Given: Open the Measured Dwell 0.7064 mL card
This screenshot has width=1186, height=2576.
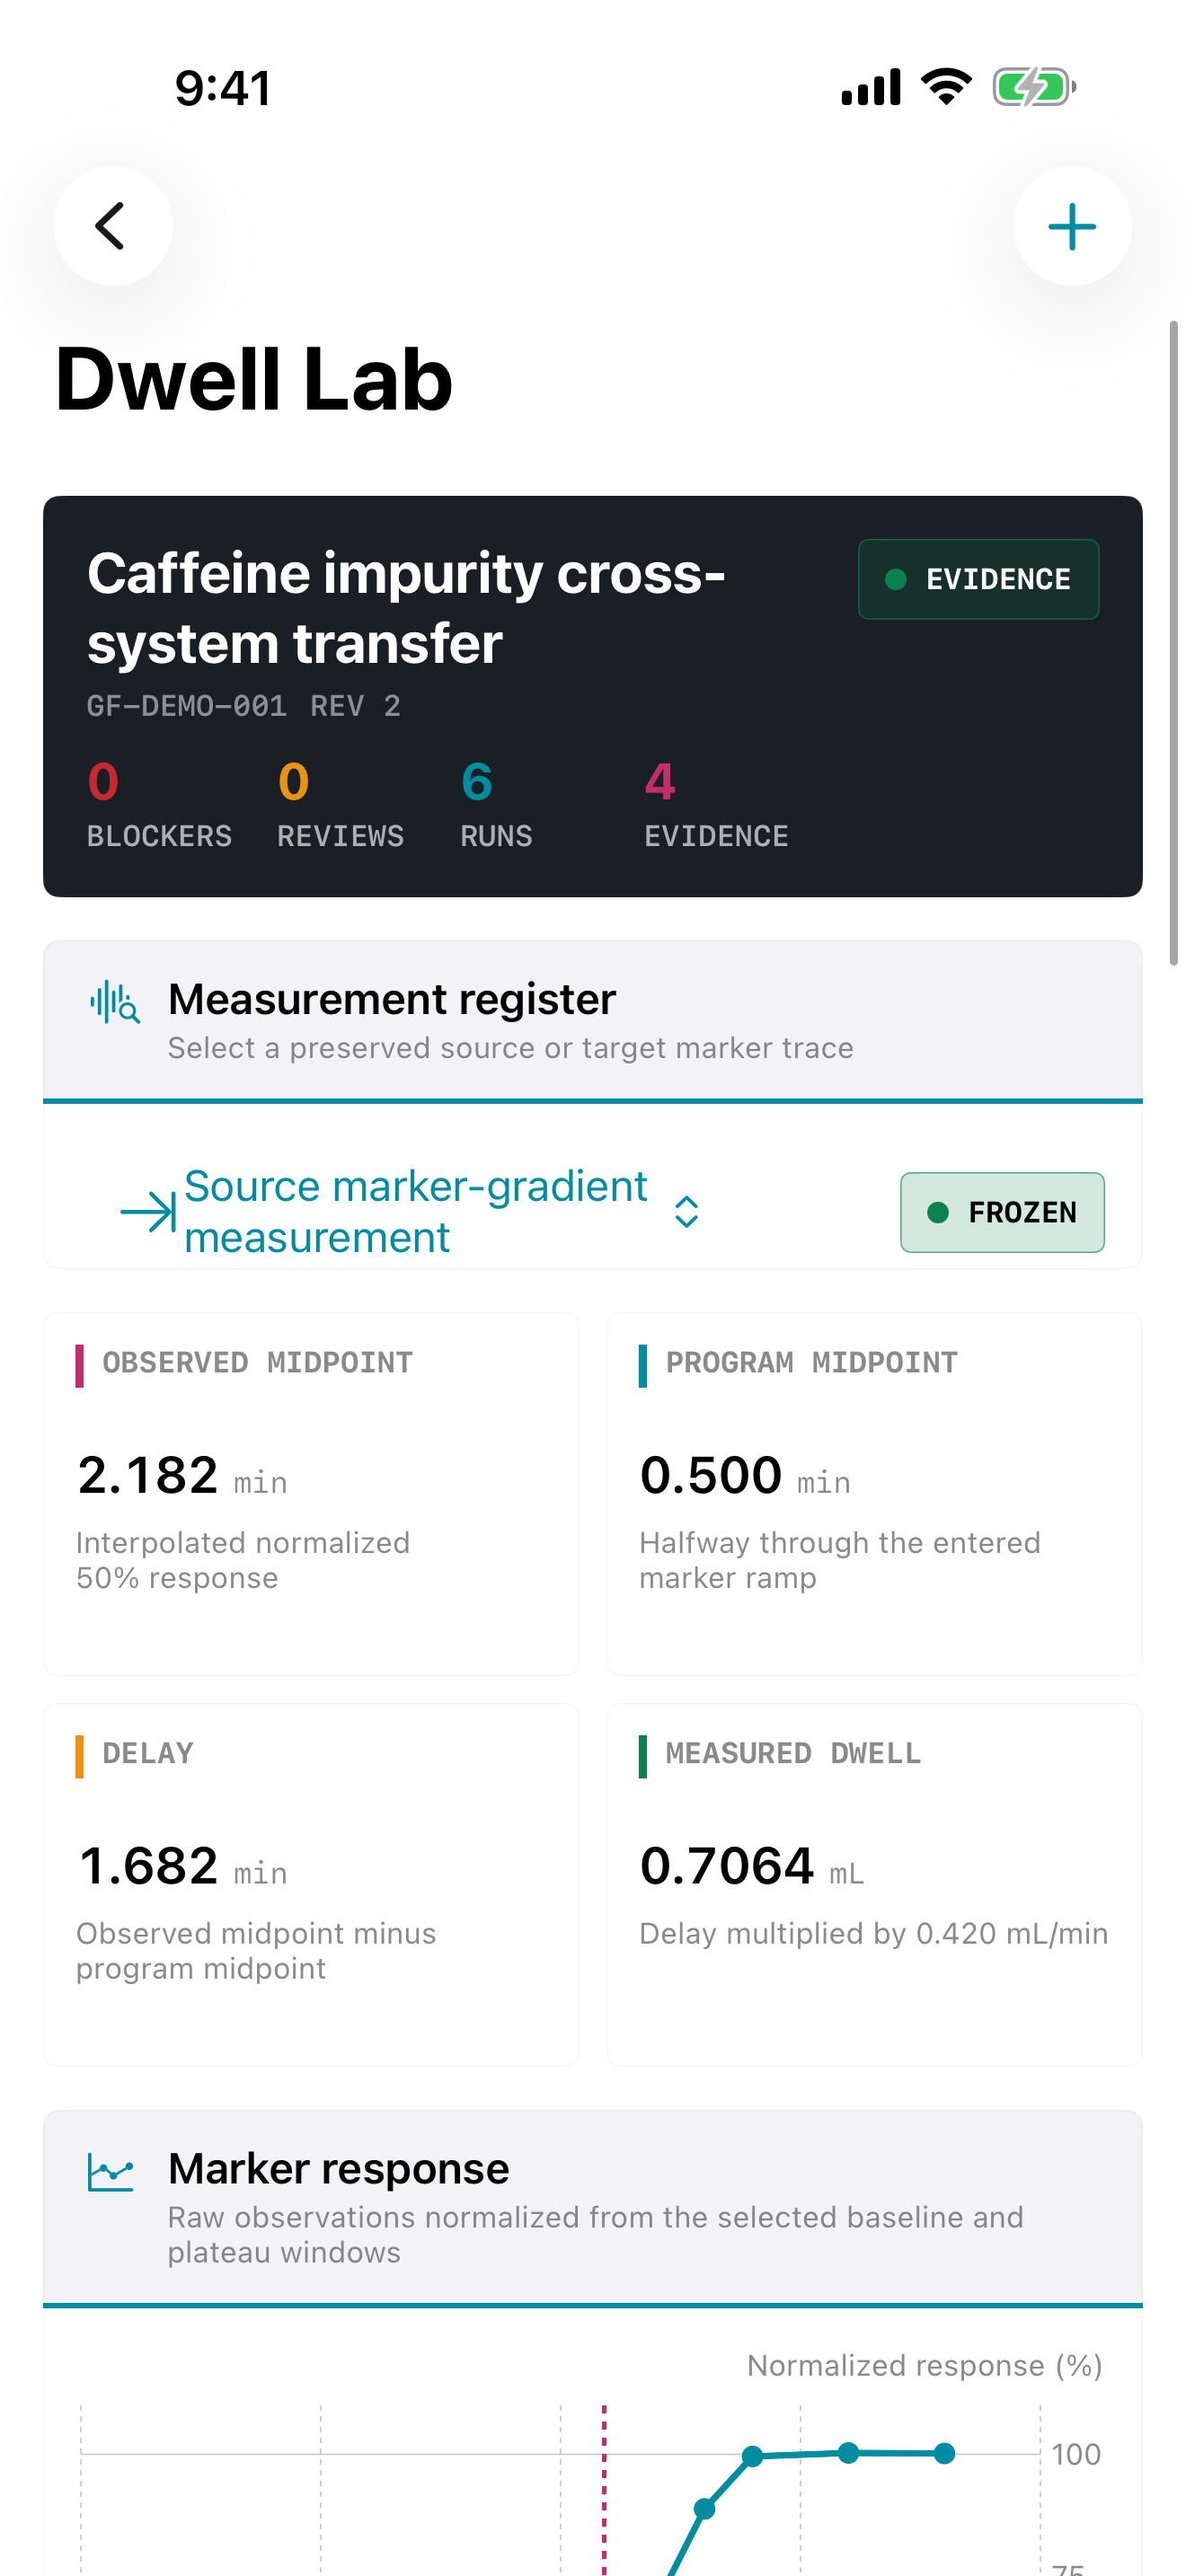Looking at the screenshot, I should (x=874, y=1884).
